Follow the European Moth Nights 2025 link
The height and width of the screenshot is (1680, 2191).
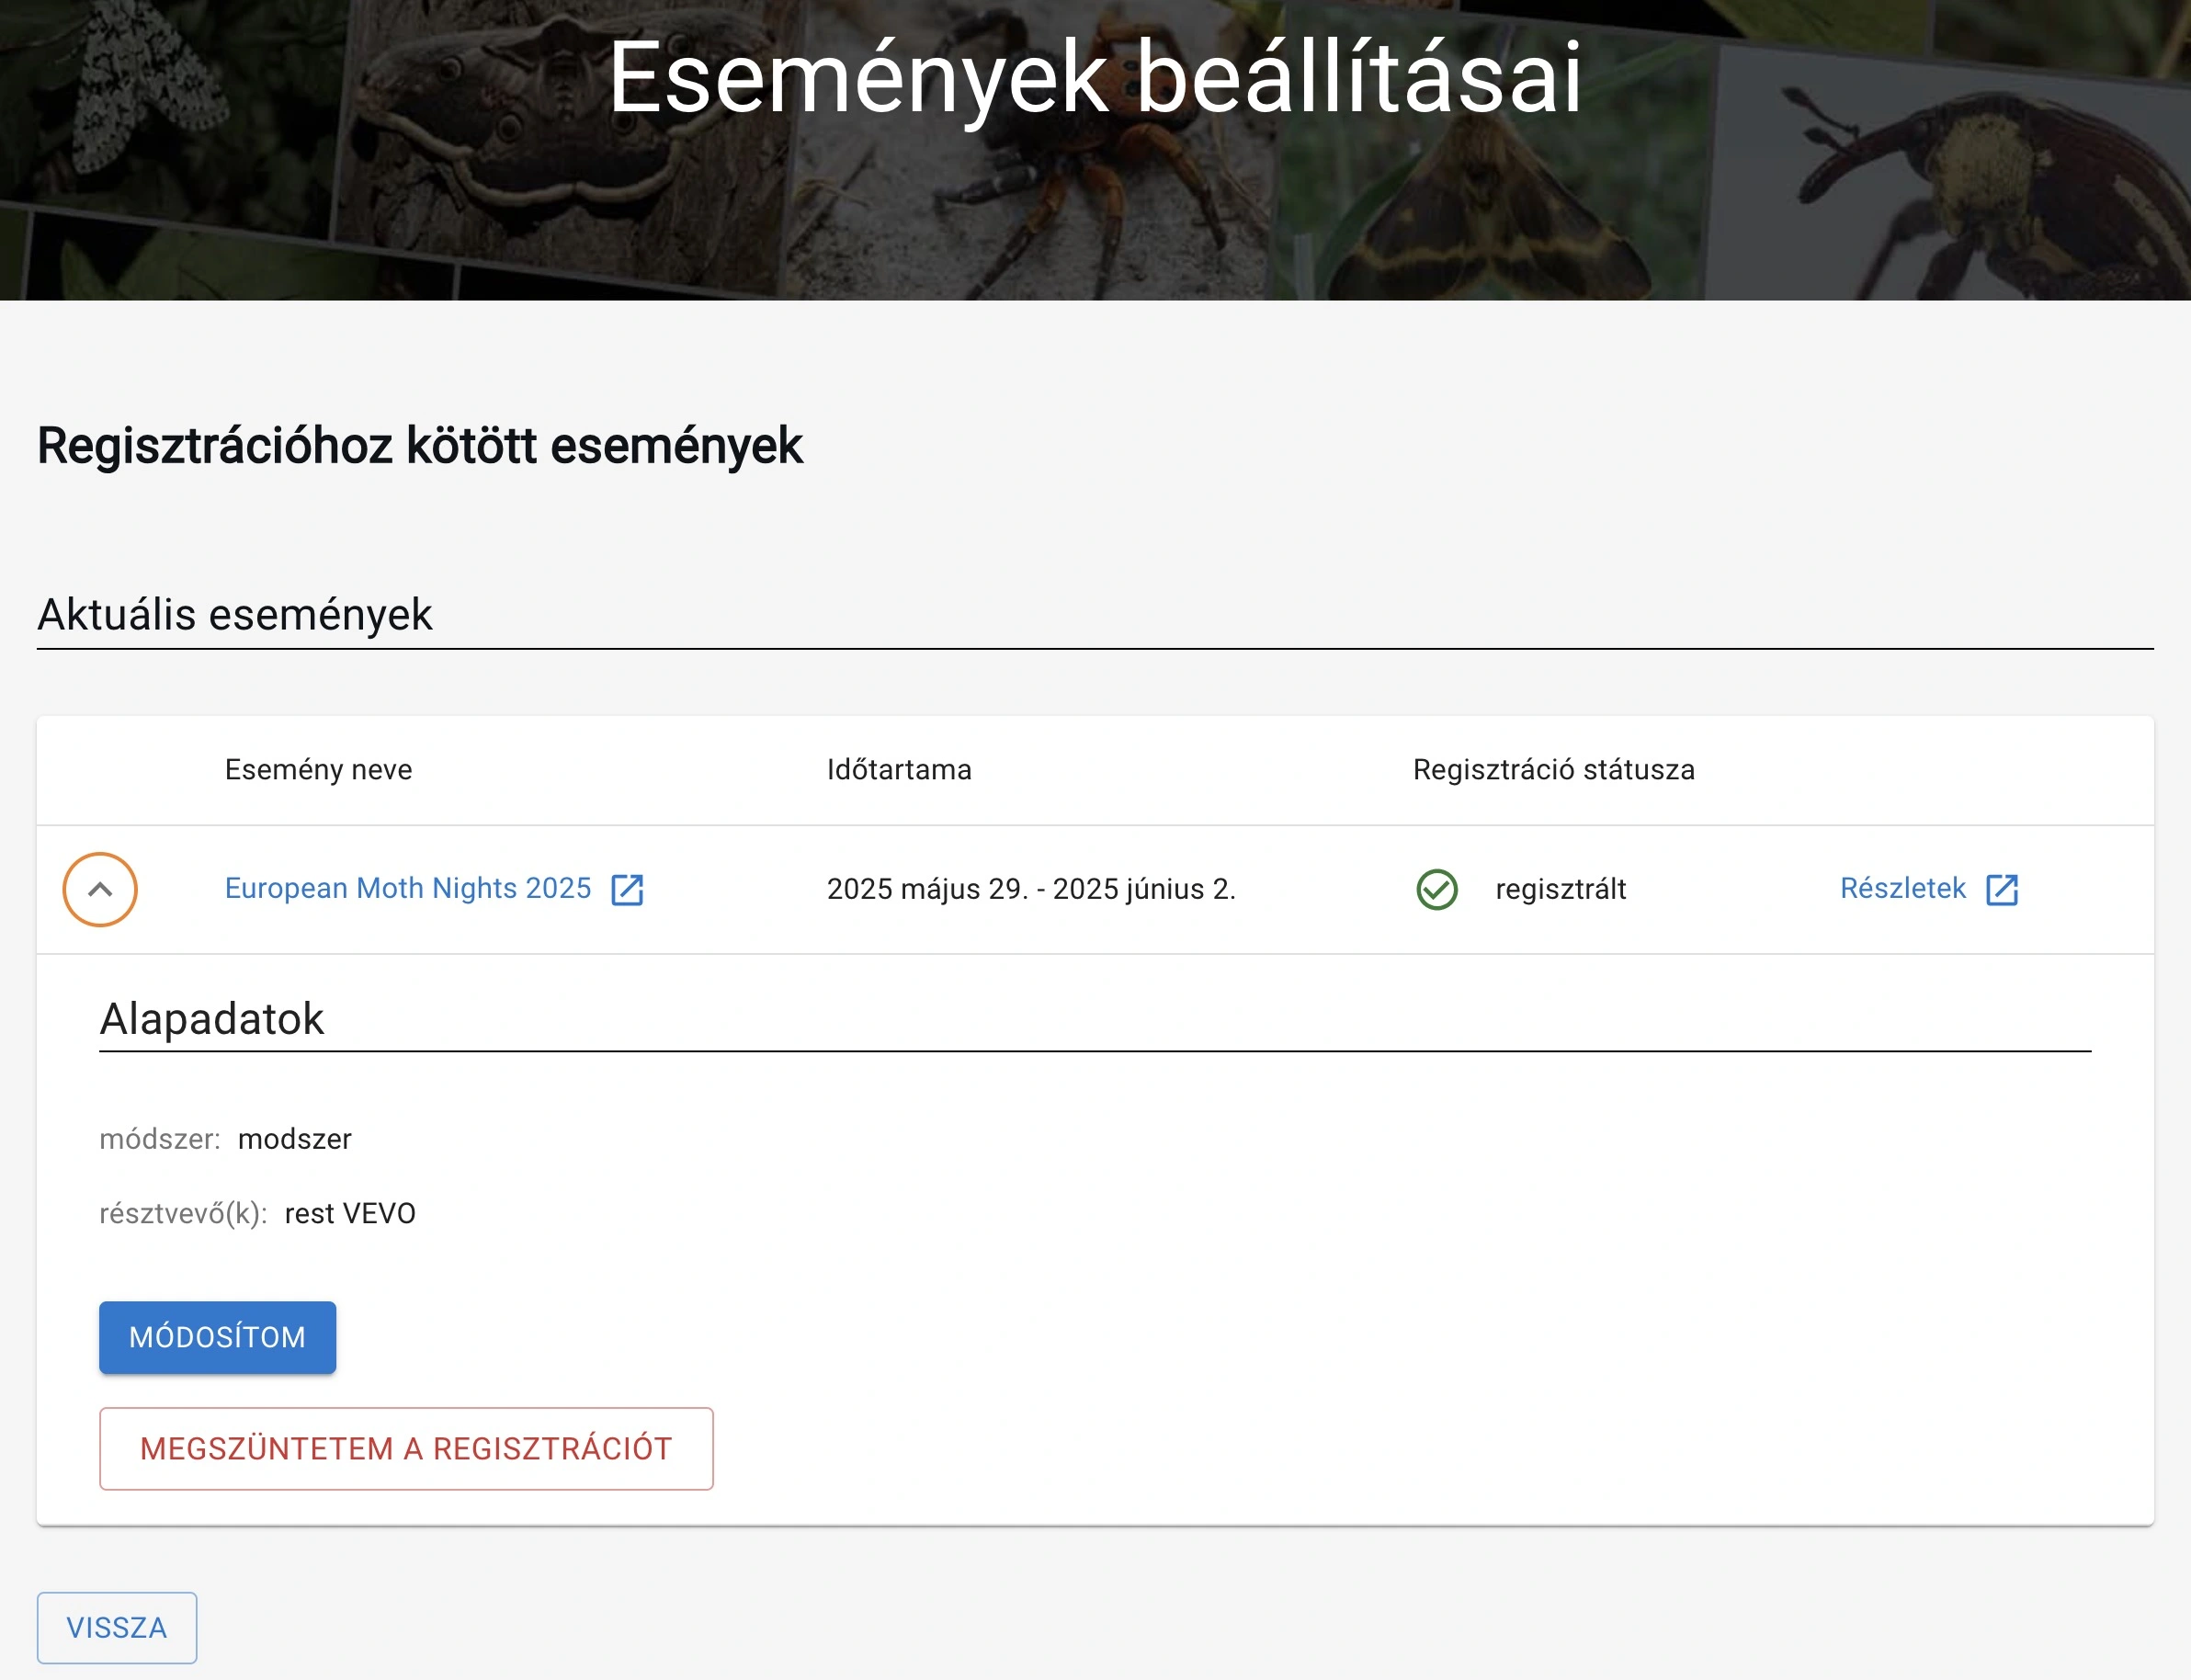(408, 889)
